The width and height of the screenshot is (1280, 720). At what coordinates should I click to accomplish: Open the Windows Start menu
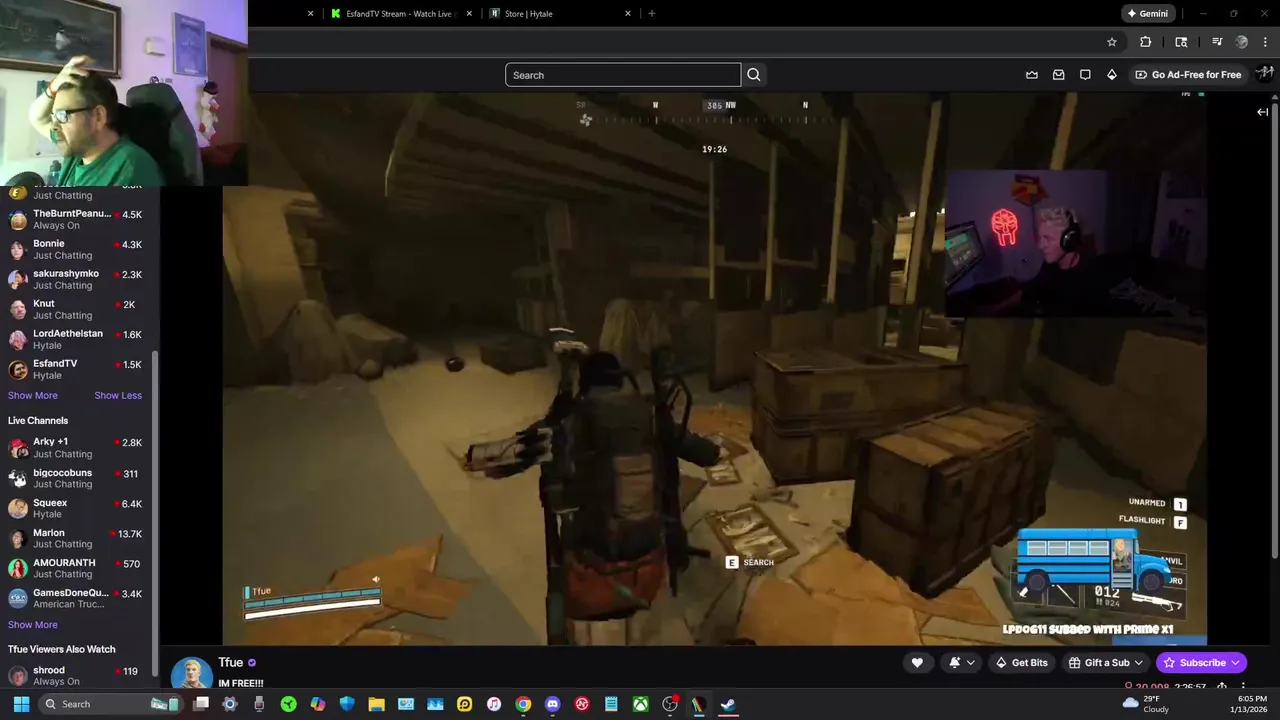[21, 704]
